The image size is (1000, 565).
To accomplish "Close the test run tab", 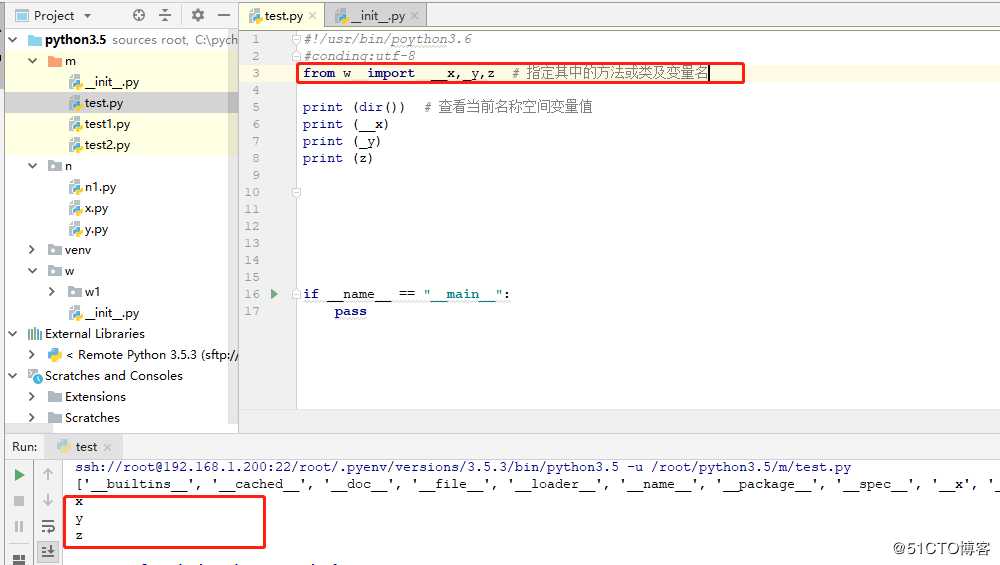I will 108,447.
